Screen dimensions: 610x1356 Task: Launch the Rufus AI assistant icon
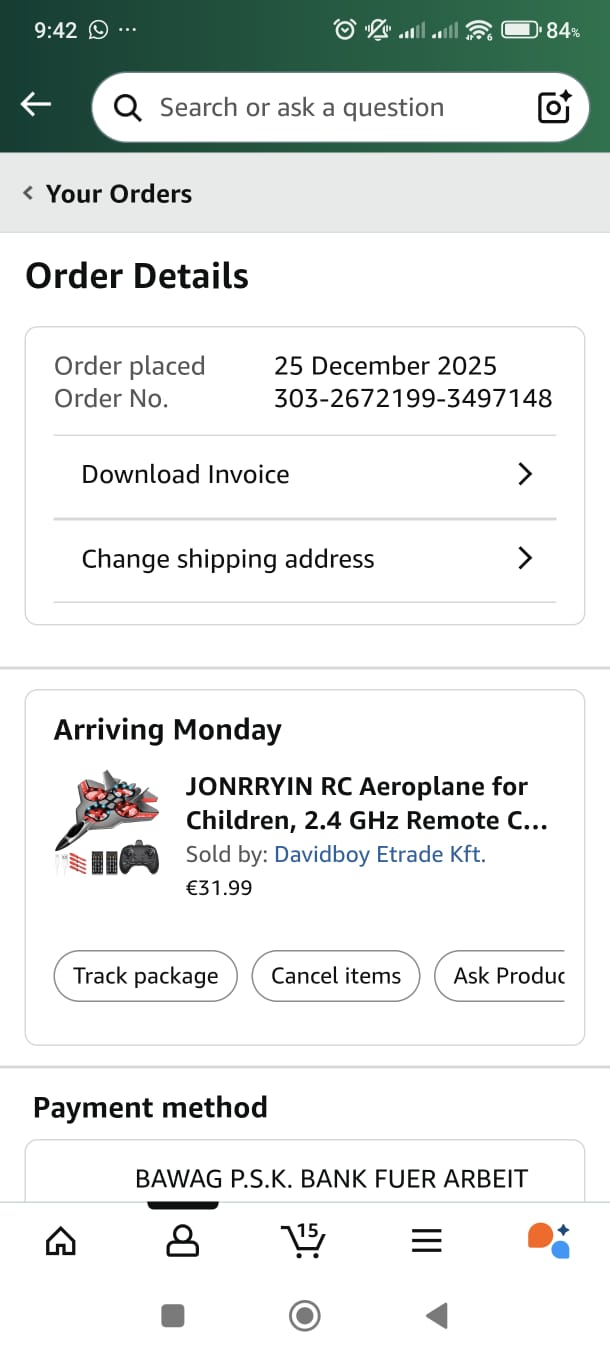tap(548, 1240)
